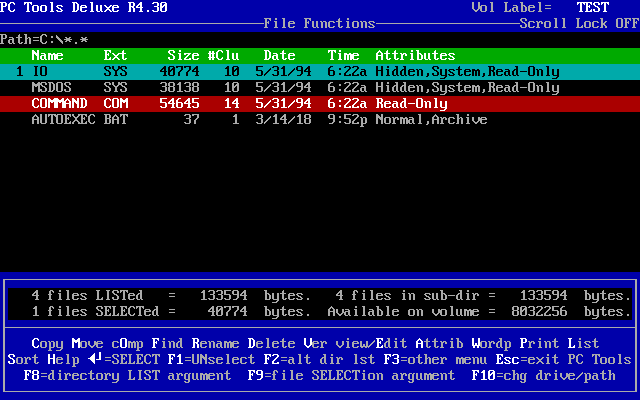Image resolution: width=640 pixels, height=400 pixels.
Task: Click F2=alt dir lst option
Action: 320,360
